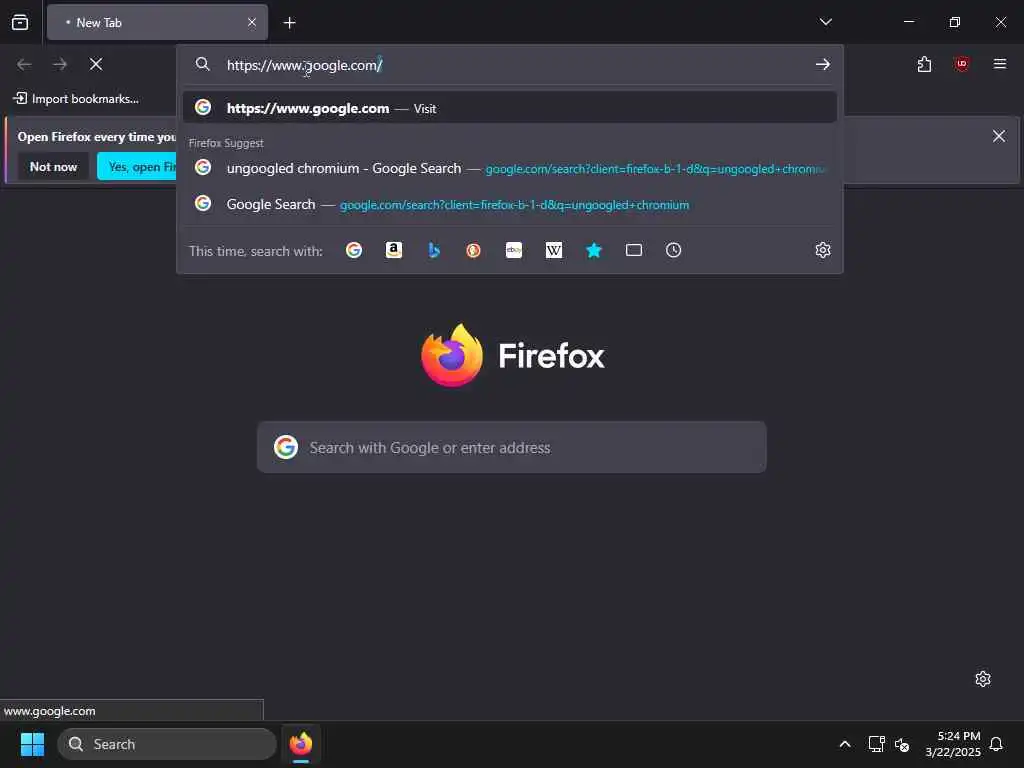This screenshot has height=768, width=1024.
Task: Select ungoogled chromium - Google Search suggestion
Action: coord(509,168)
